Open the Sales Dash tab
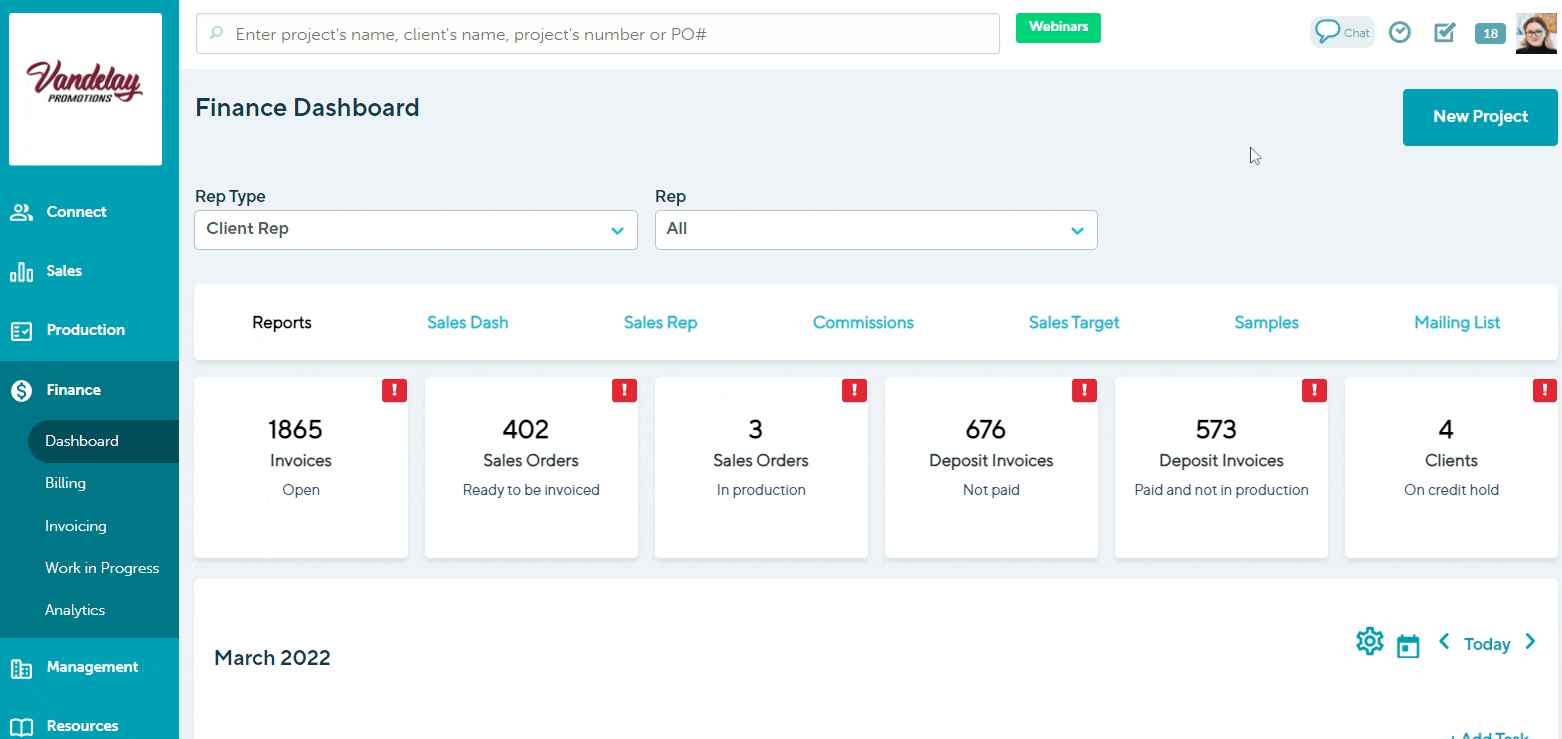 [467, 323]
